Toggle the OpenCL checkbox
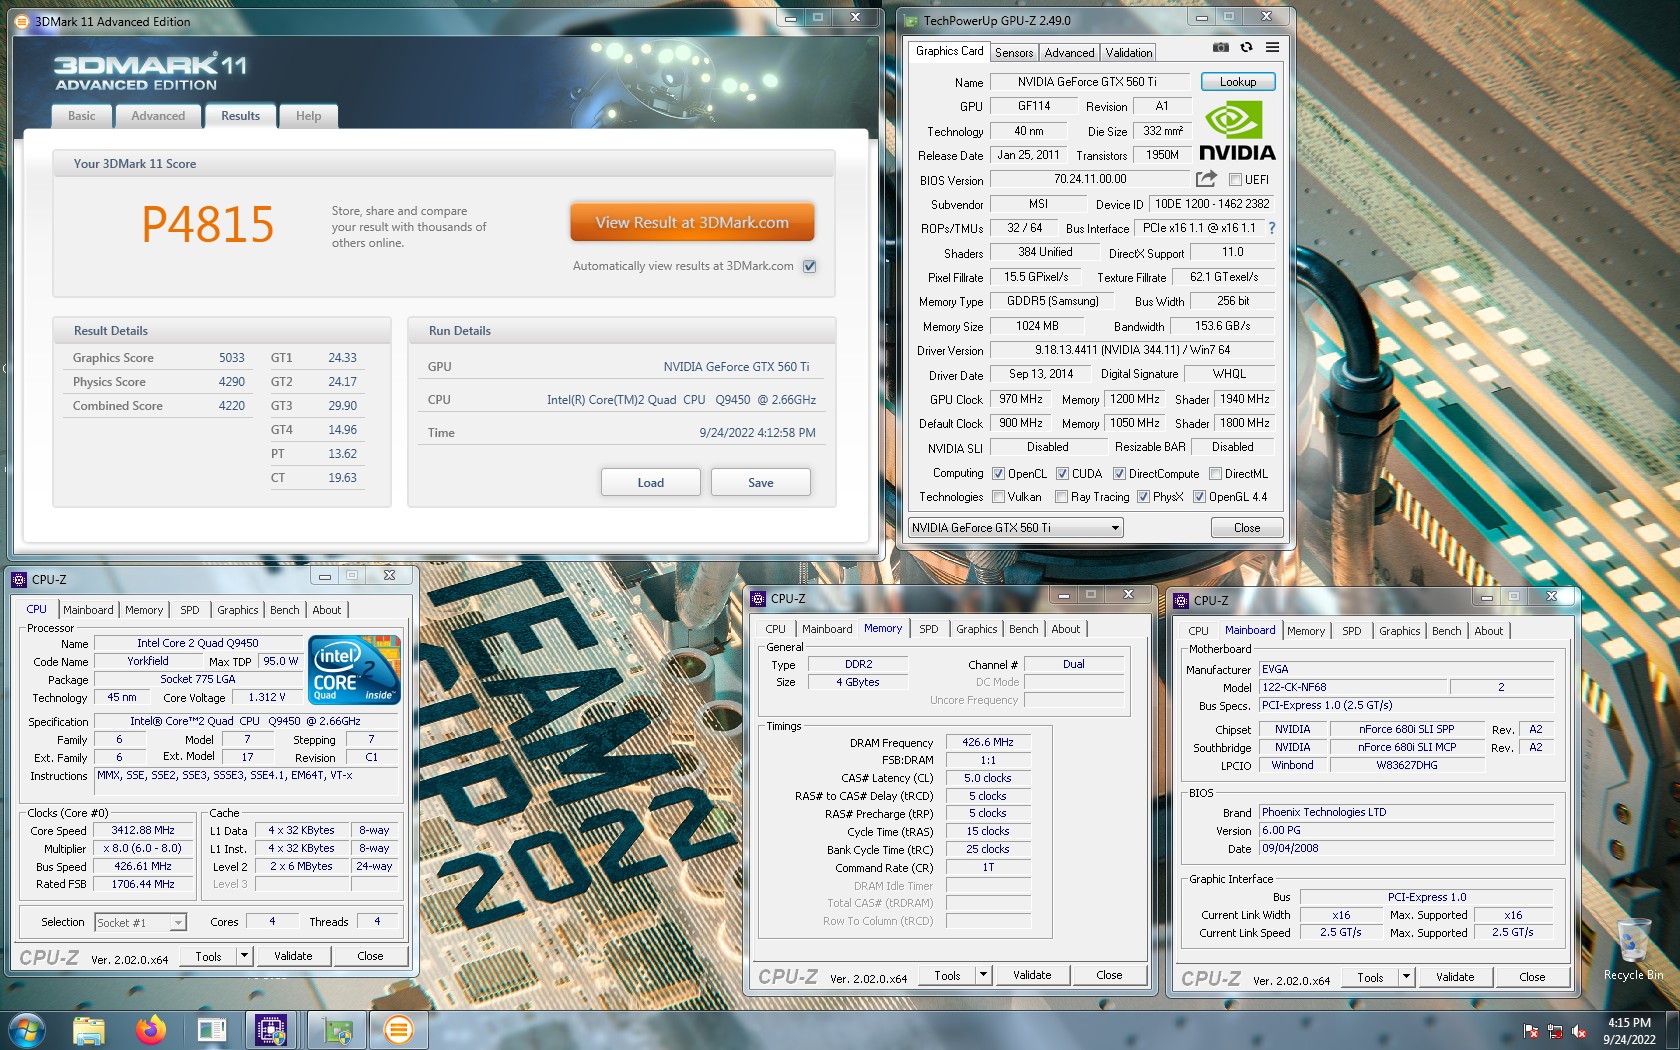 coord(998,474)
